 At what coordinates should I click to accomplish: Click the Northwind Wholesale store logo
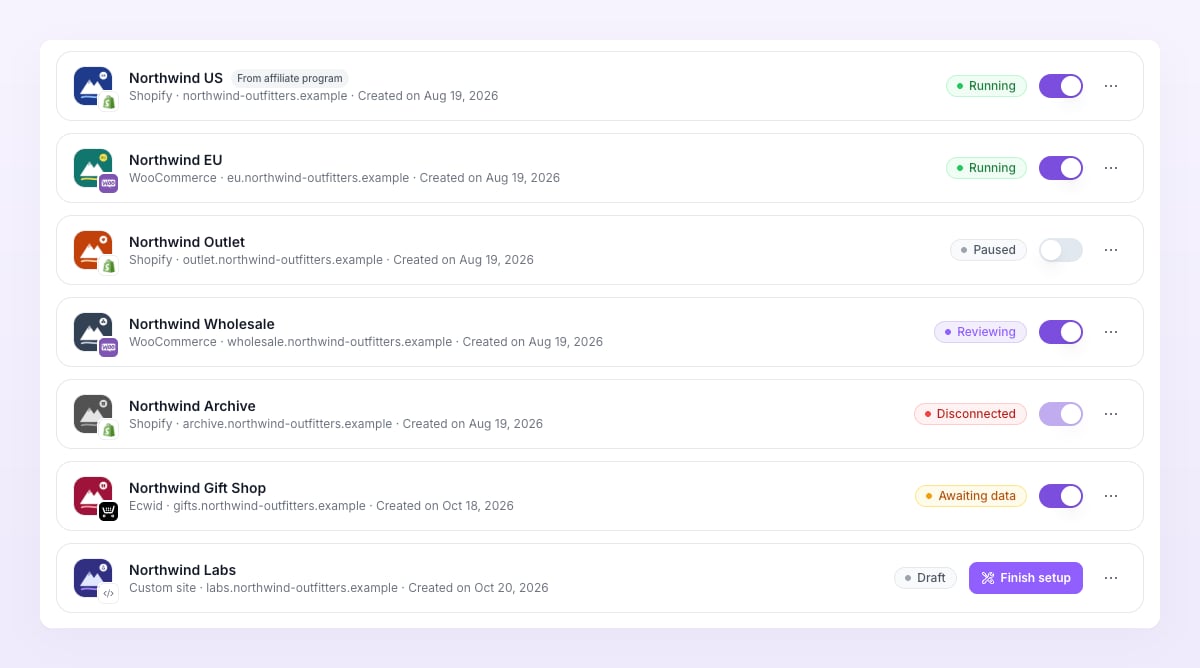pyautogui.click(x=93, y=332)
